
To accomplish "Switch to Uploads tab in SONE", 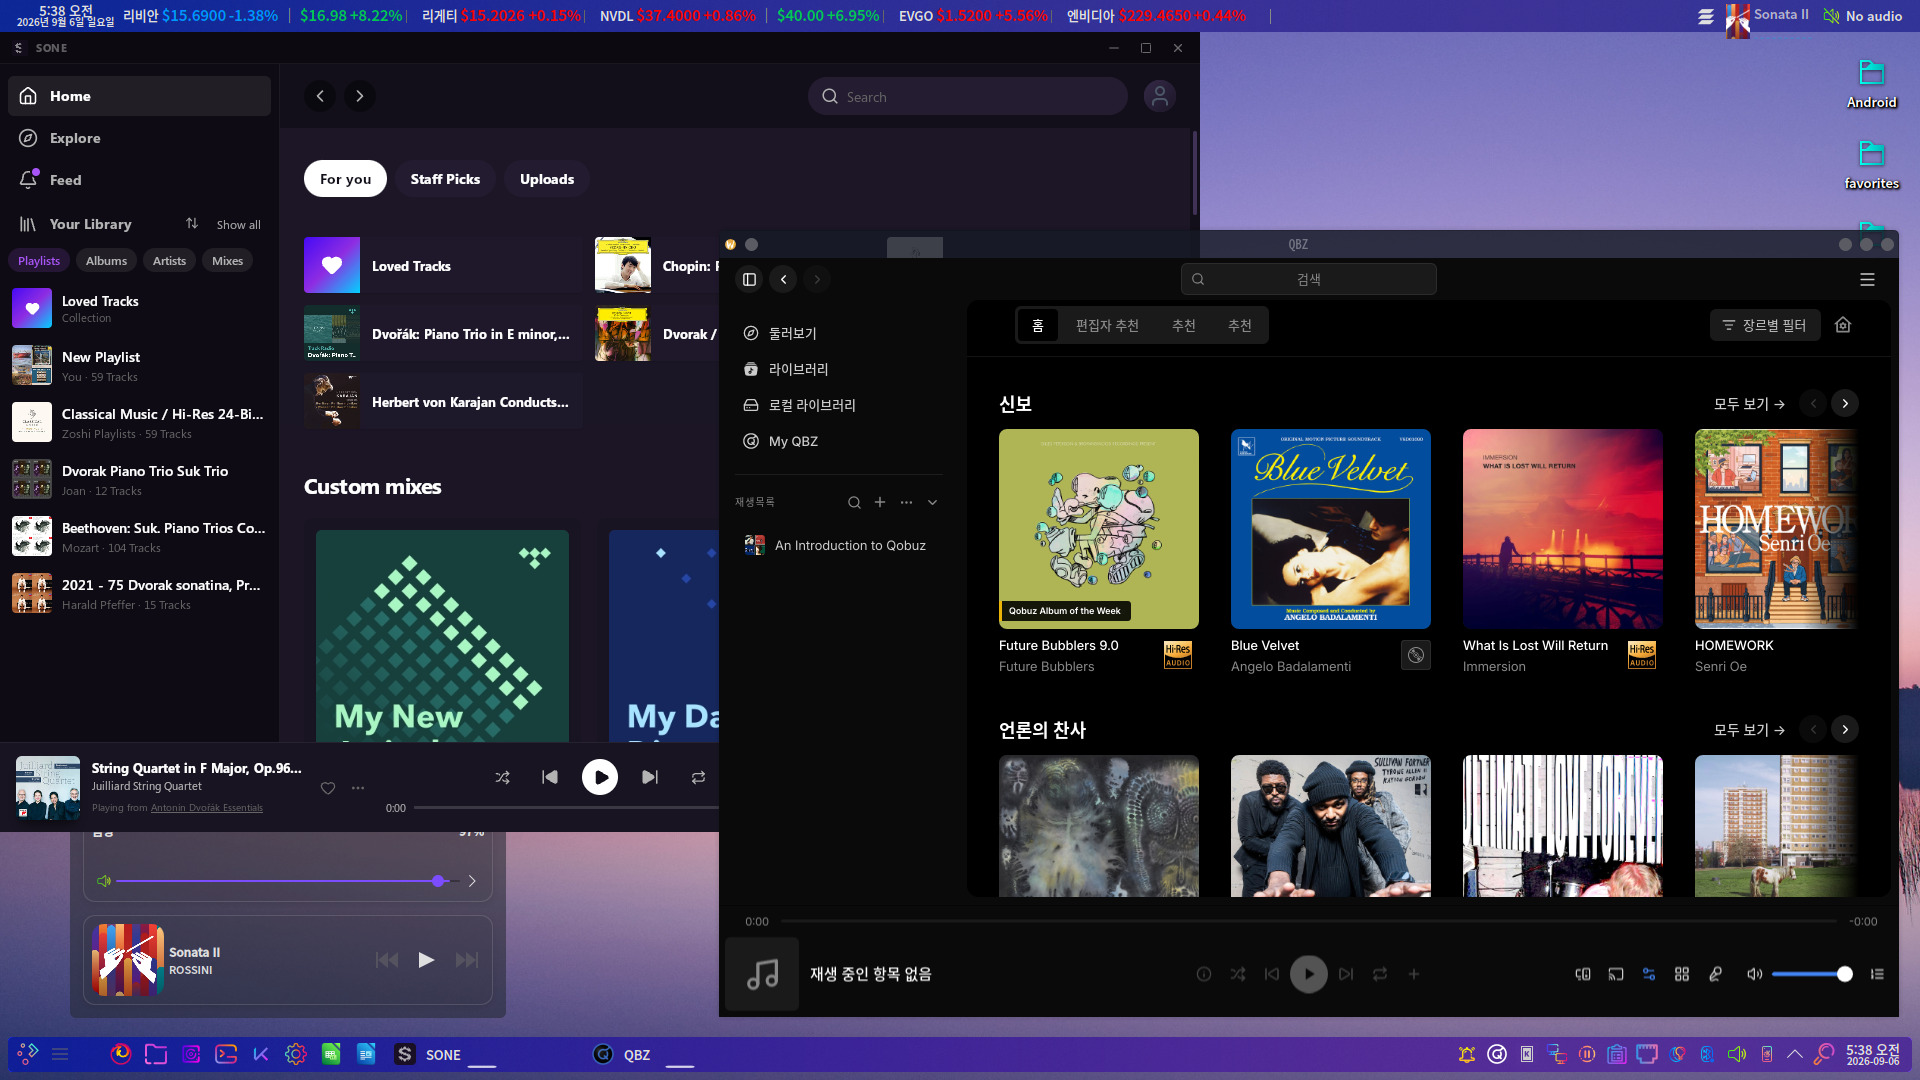I will pos(547,179).
